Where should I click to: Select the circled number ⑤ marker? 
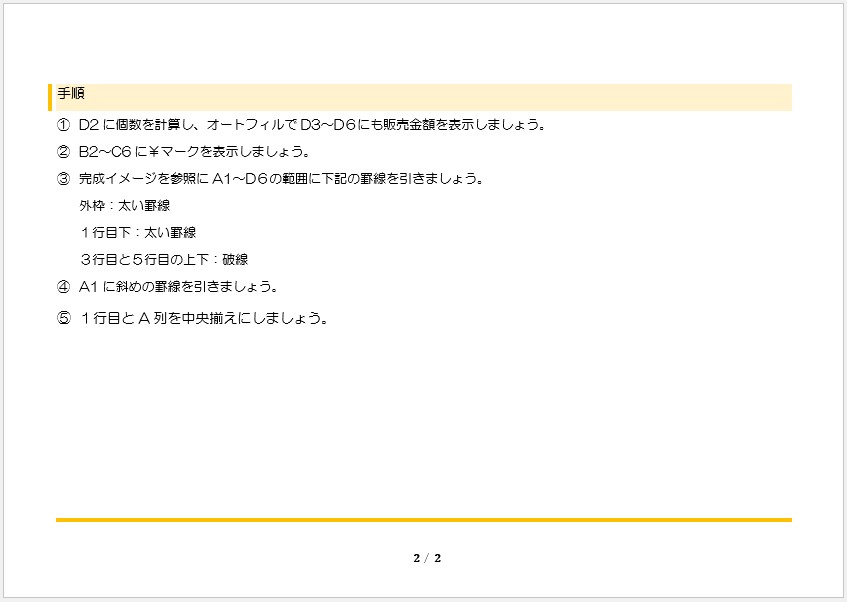64,319
